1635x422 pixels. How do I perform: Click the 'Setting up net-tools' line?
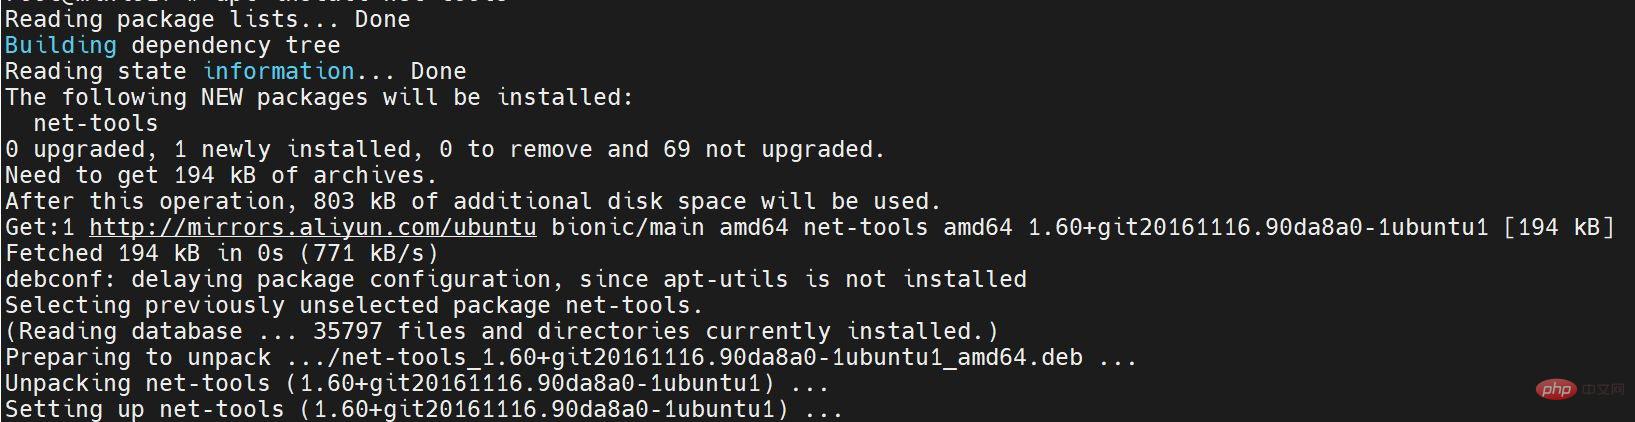point(424,409)
